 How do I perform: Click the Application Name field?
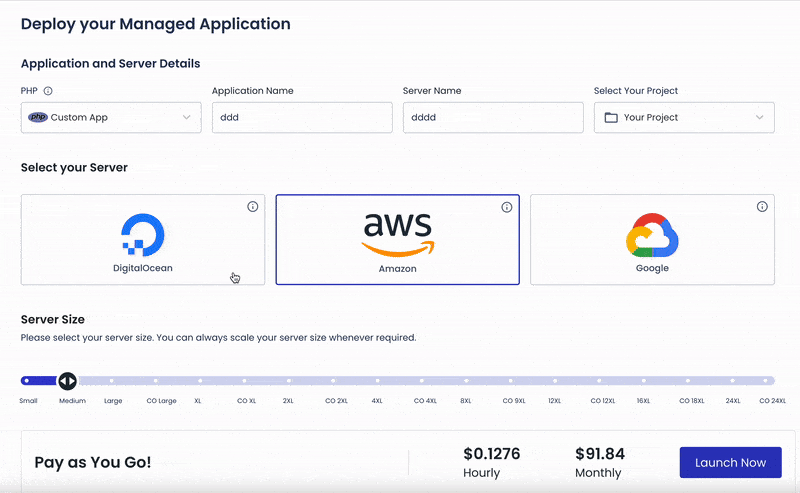click(x=302, y=117)
